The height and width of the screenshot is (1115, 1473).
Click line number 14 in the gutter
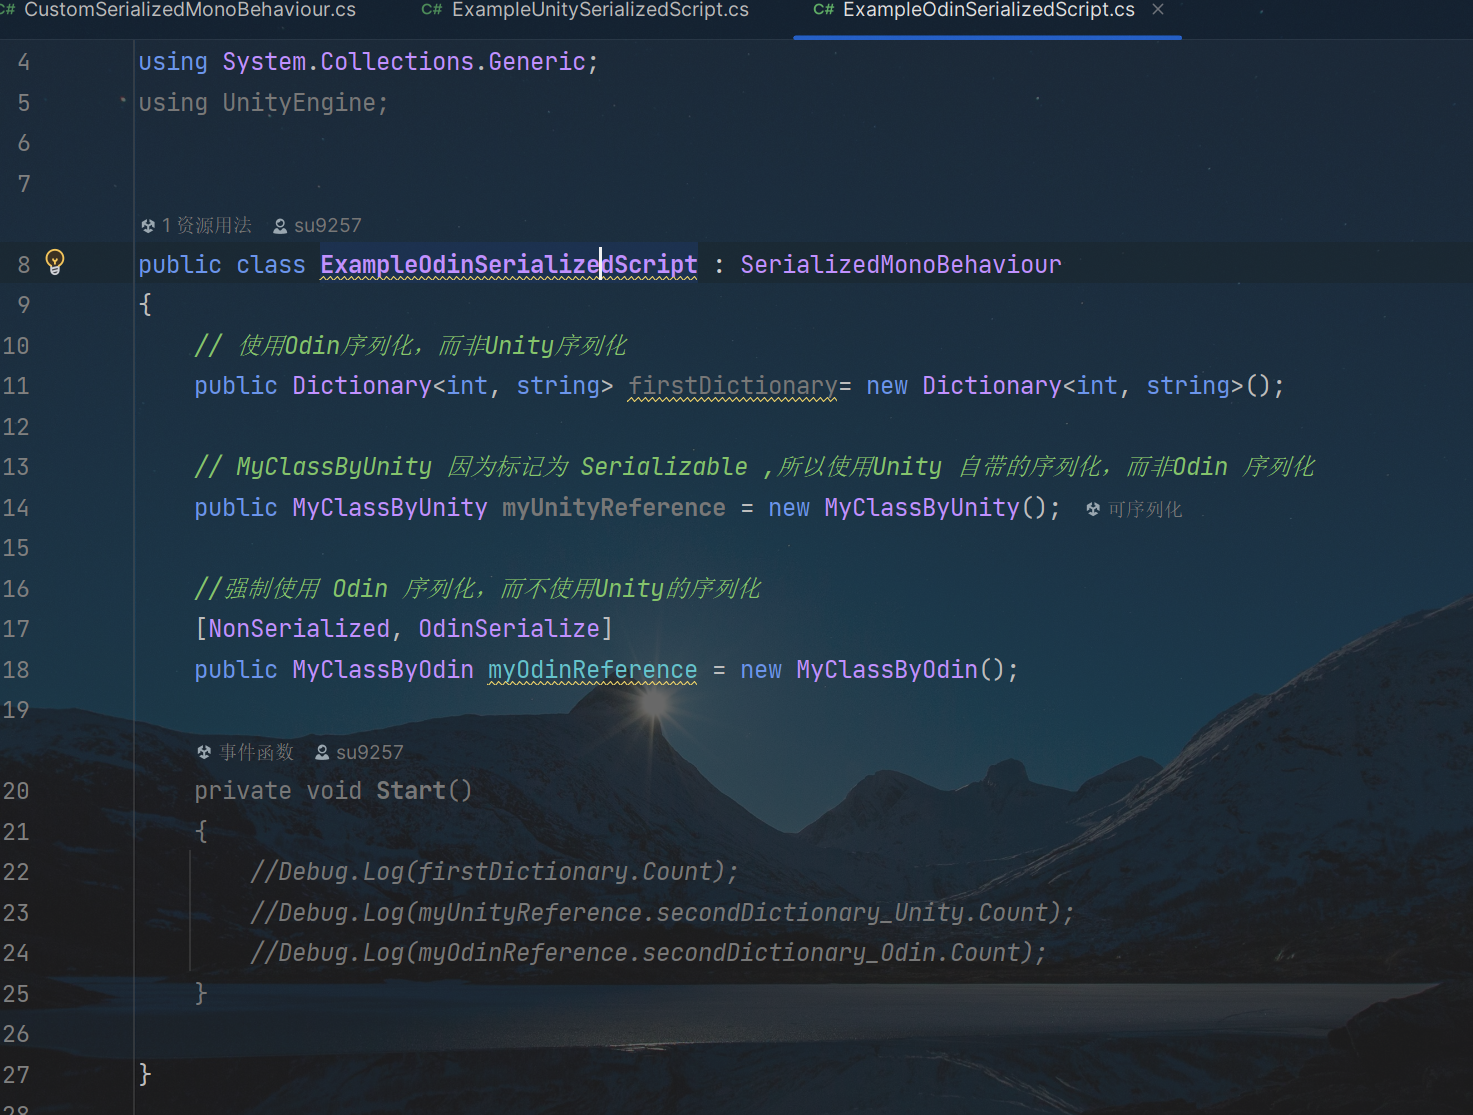pyautogui.click(x=16, y=508)
